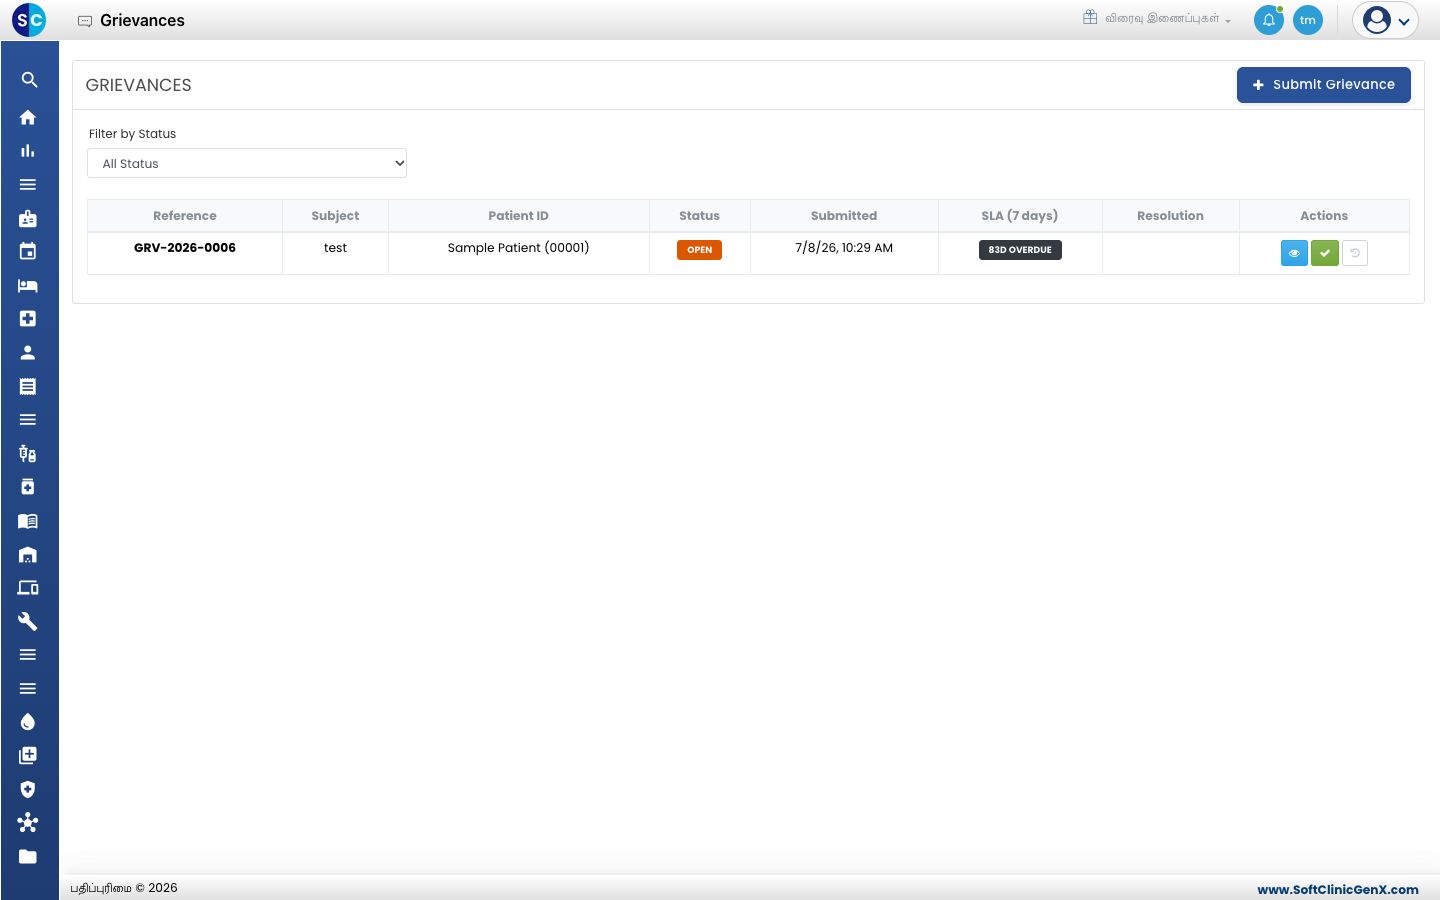Open the blood drop icon in sidebar
Screen dimensions: 1440x900
point(28,722)
